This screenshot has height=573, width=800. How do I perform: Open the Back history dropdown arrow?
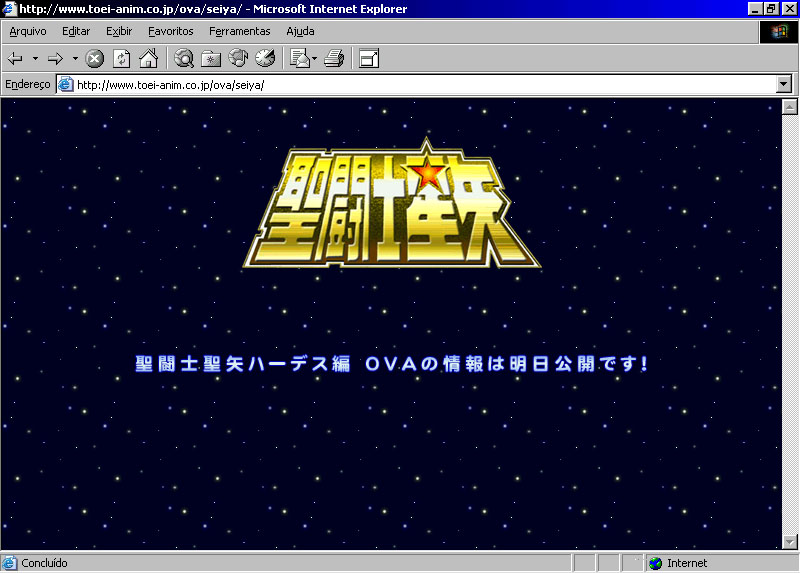[x=35, y=59]
